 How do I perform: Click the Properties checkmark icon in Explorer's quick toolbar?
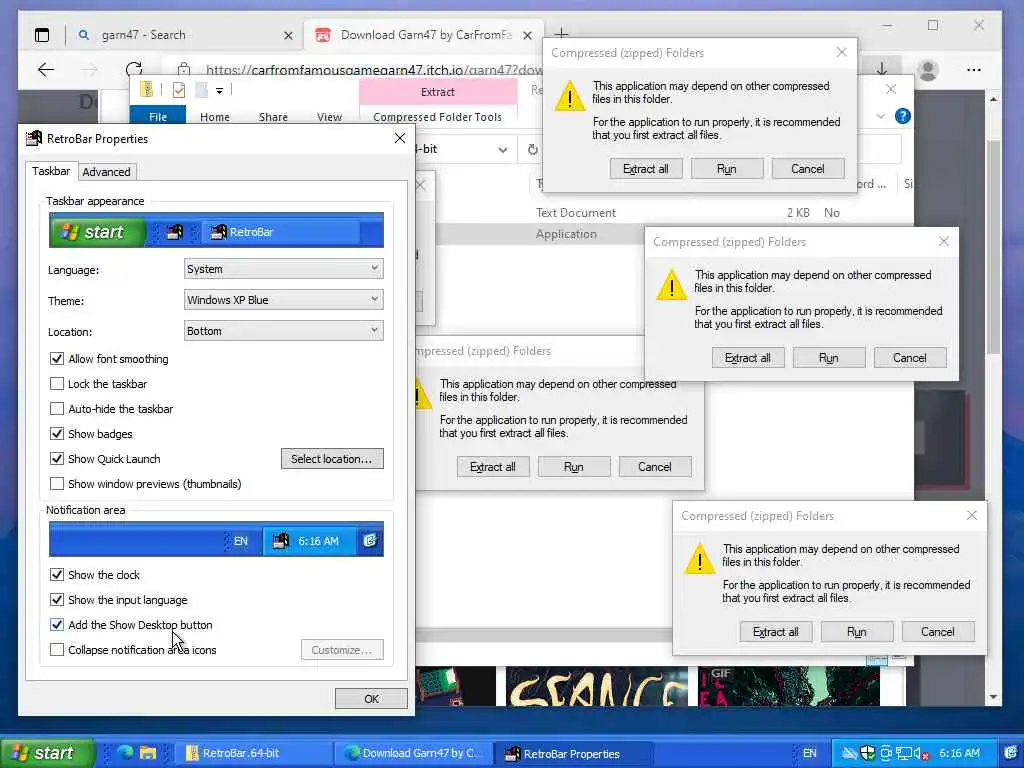(178, 89)
